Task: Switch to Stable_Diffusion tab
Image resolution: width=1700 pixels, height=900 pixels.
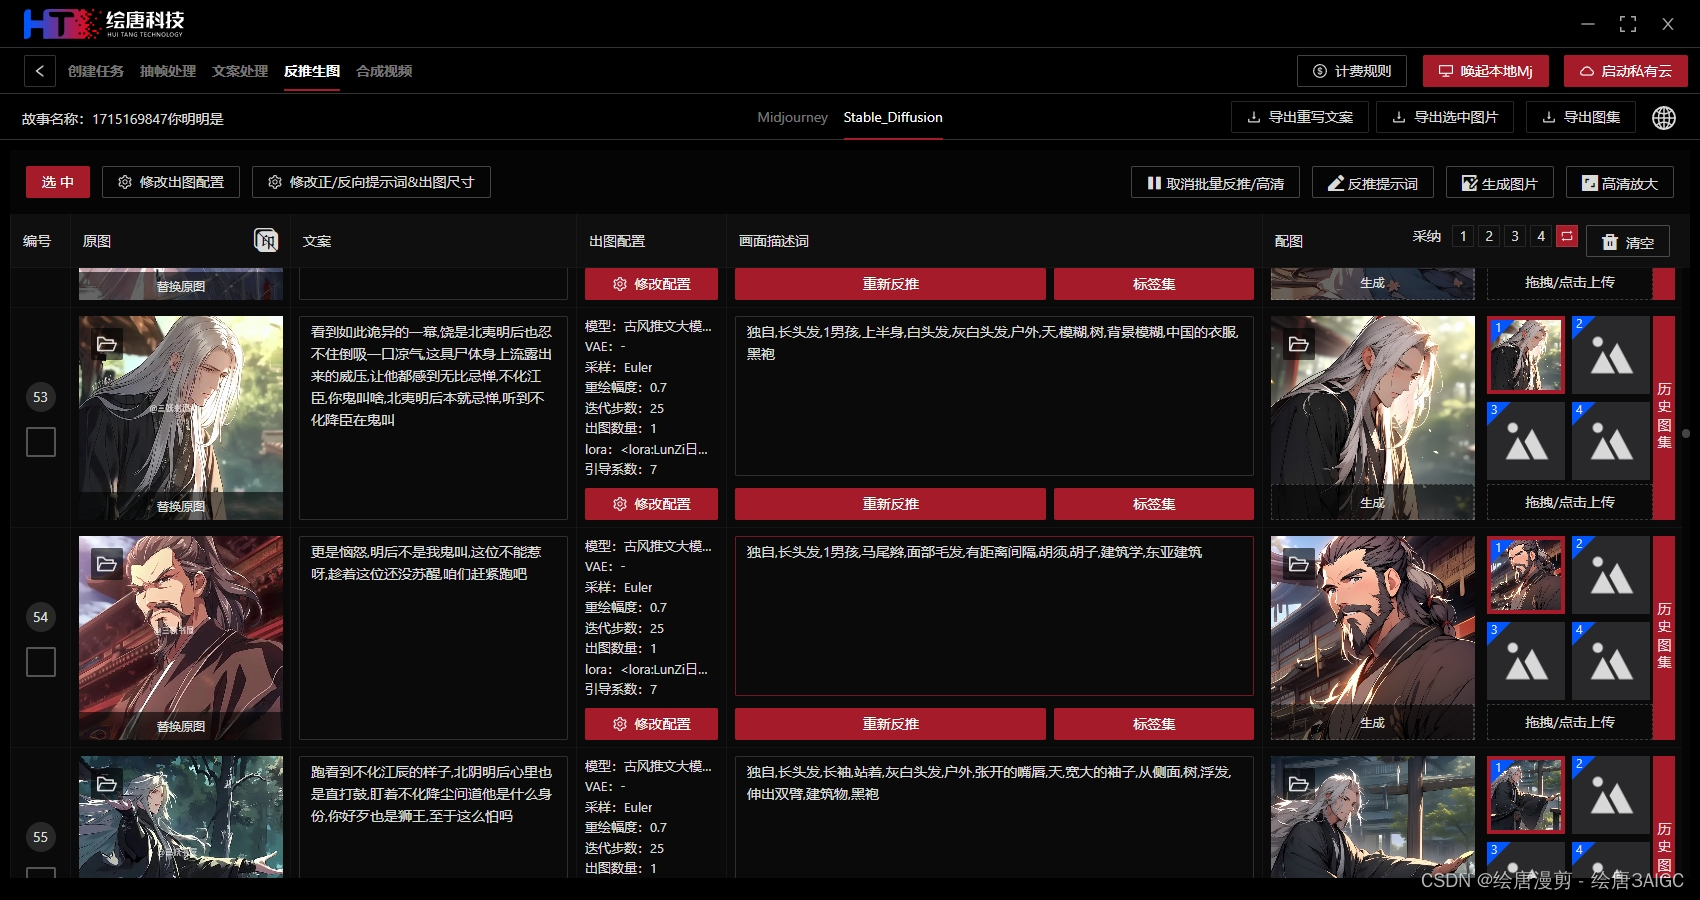Action: [893, 117]
